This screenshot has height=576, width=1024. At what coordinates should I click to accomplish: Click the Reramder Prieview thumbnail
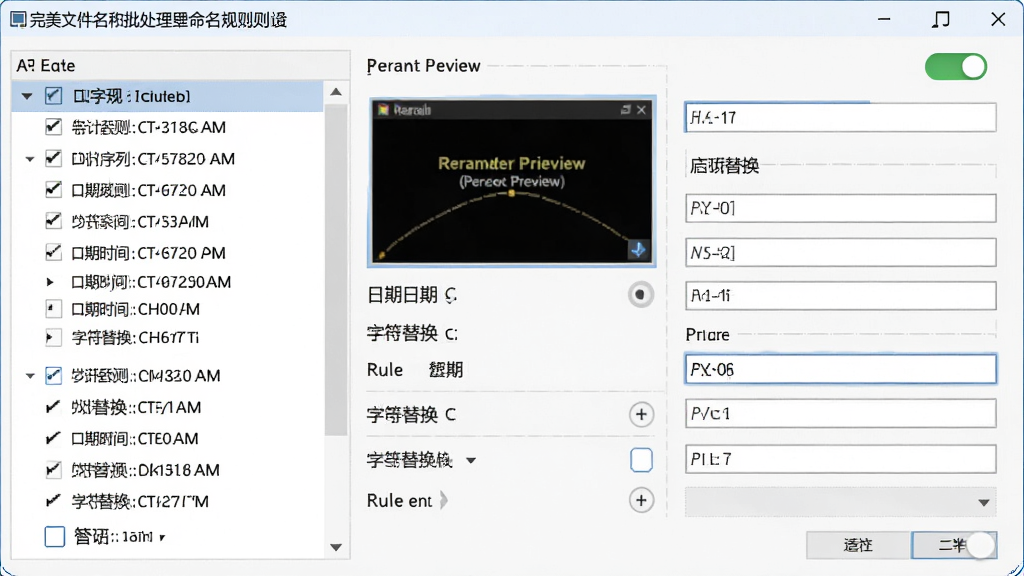click(511, 182)
